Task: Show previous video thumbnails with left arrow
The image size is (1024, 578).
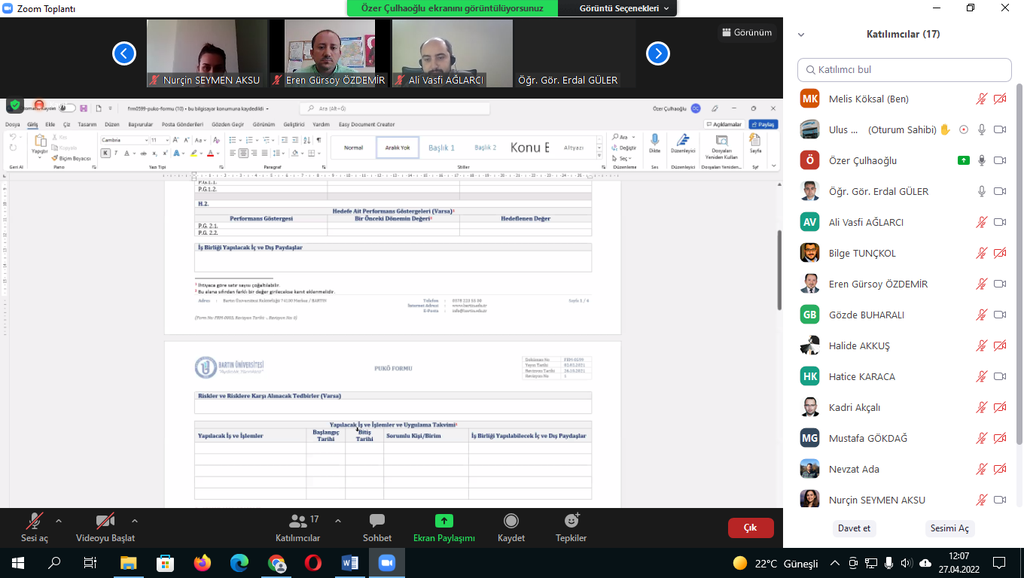Action: pos(124,53)
